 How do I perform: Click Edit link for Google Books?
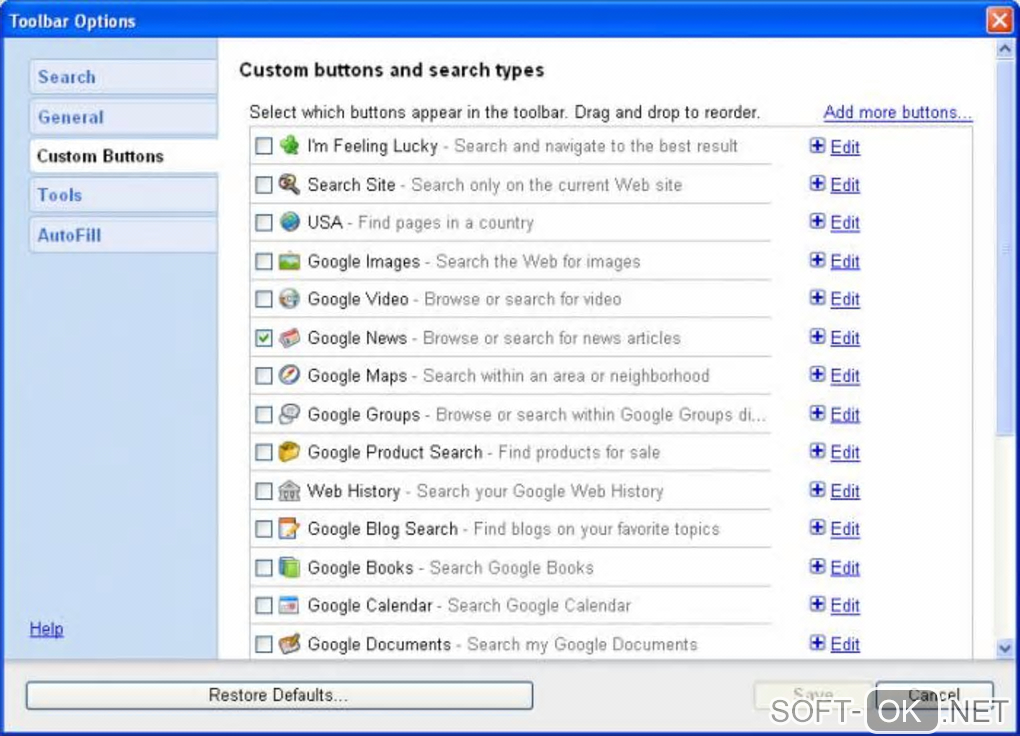[x=845, y=568]
